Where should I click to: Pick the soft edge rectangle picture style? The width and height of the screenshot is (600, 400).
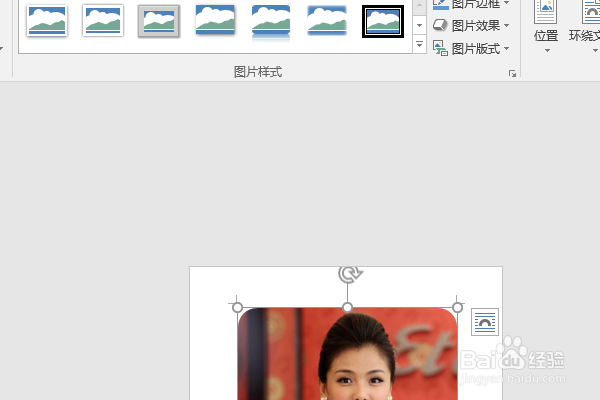(x=327, y=21)
